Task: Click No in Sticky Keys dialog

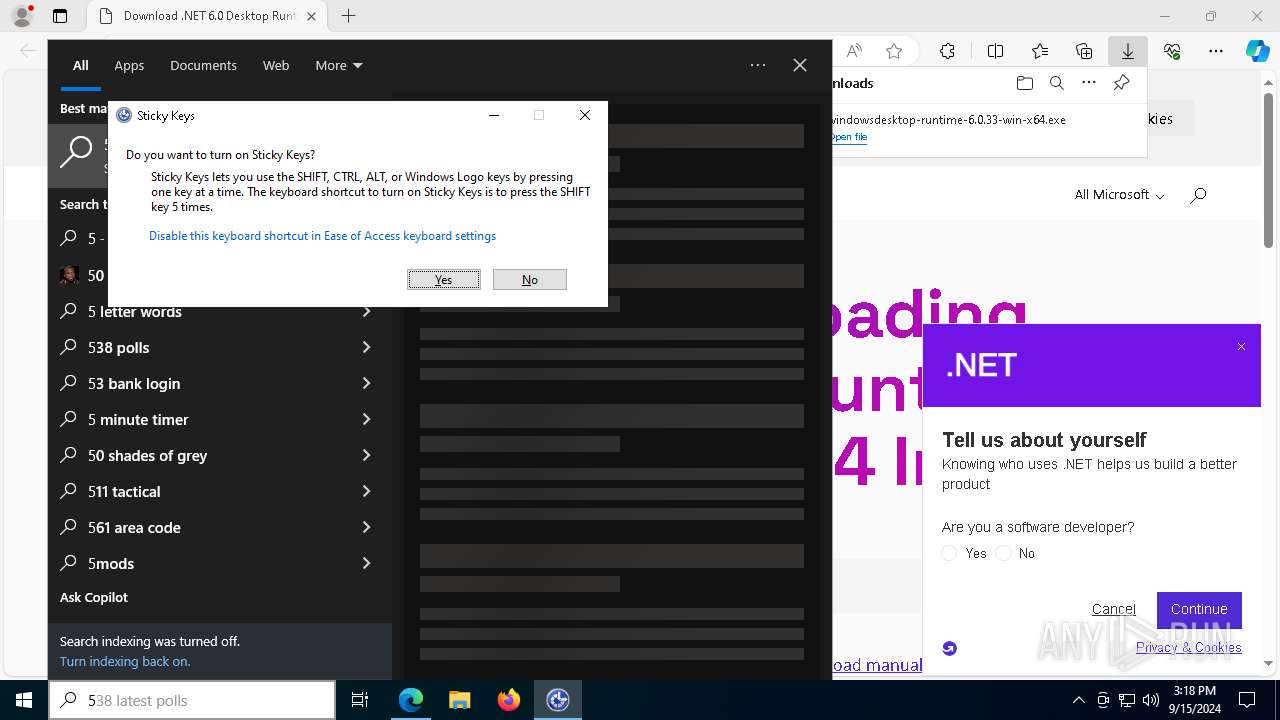Action: pyautogui.click(x=530, y=280)
